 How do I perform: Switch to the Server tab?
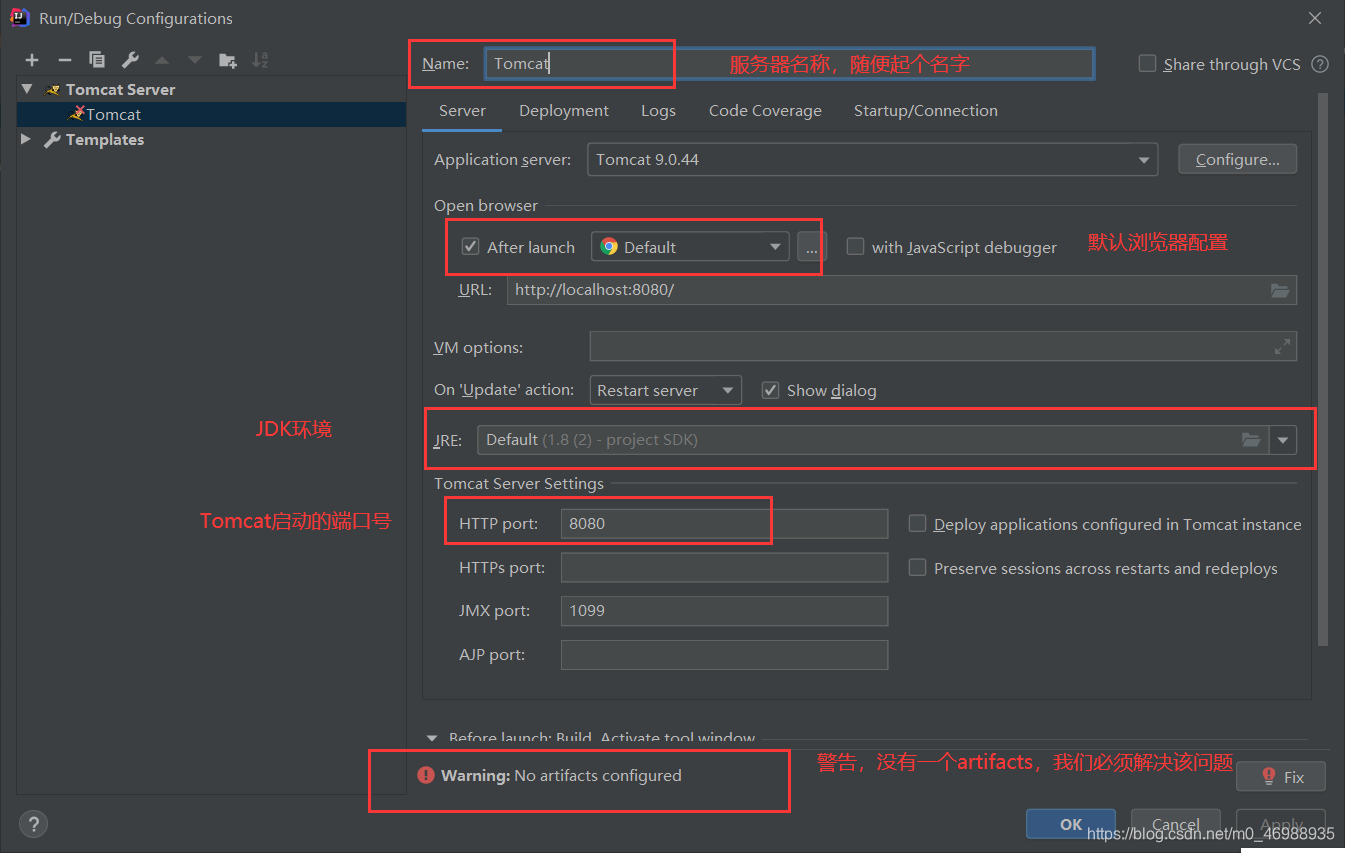coord(462,111)
